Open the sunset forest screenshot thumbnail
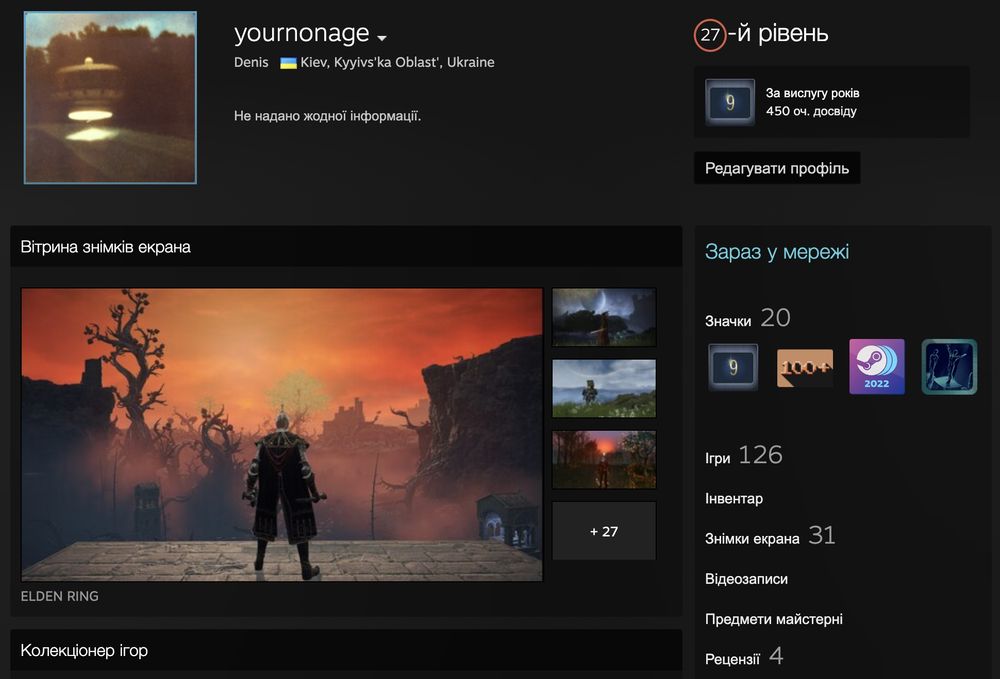Image resolution: width=1000 pixels, height=679 pixels. (x=604, y=460)
